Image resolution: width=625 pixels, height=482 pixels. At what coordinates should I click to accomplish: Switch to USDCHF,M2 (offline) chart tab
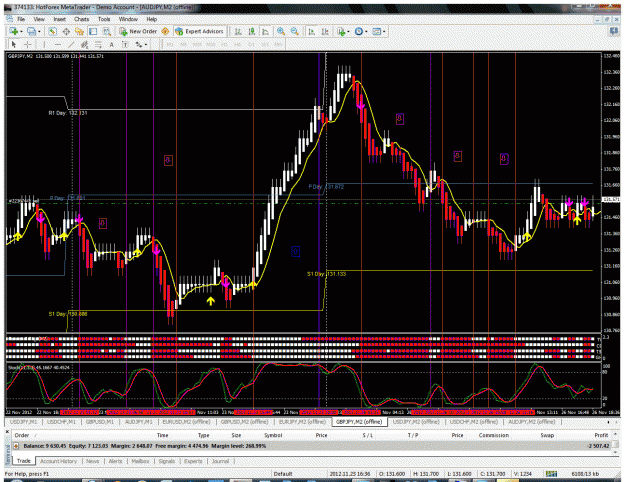pyautogui.click(x=474, y=422)
